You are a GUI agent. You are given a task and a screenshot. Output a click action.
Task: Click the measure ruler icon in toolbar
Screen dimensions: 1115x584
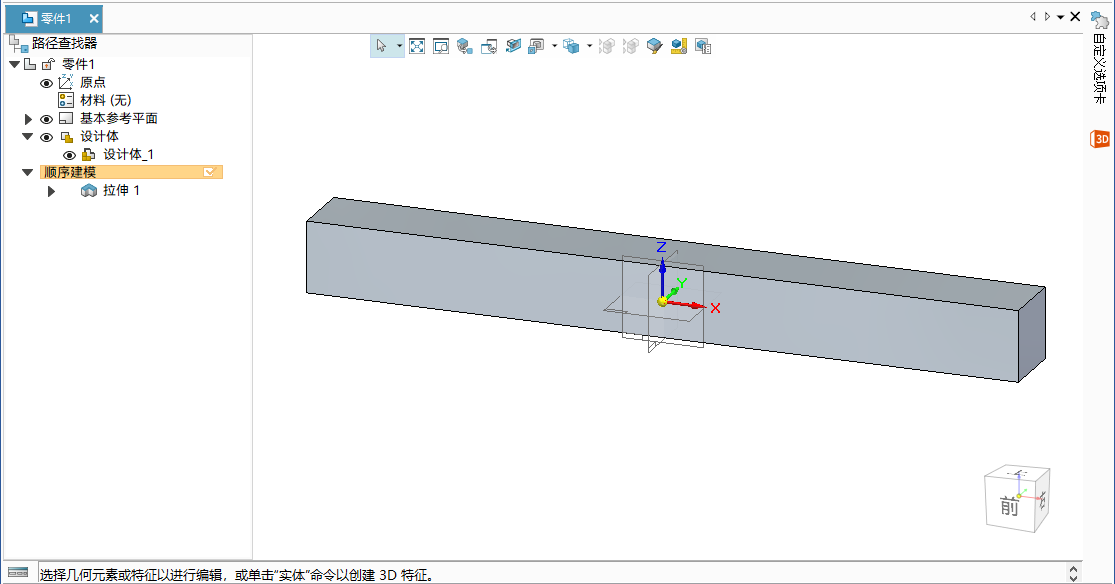(679, 46)
